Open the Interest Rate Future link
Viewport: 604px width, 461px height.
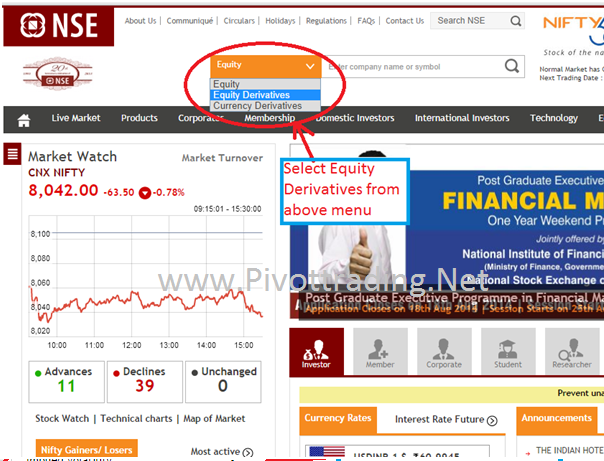pyautogui.click(x=440, y=419)
